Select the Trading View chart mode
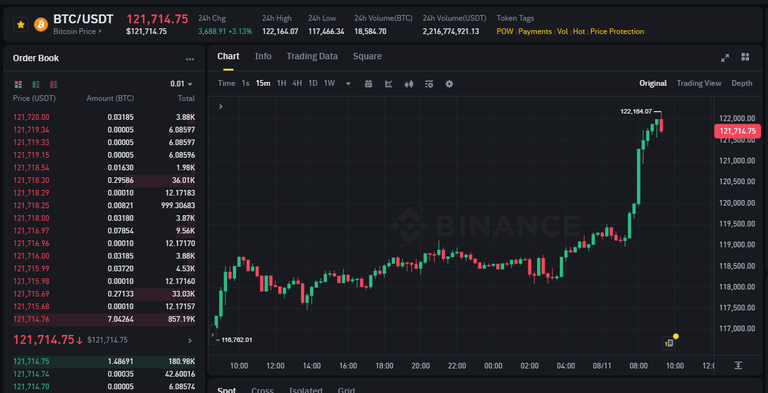 tap(699, 83)
